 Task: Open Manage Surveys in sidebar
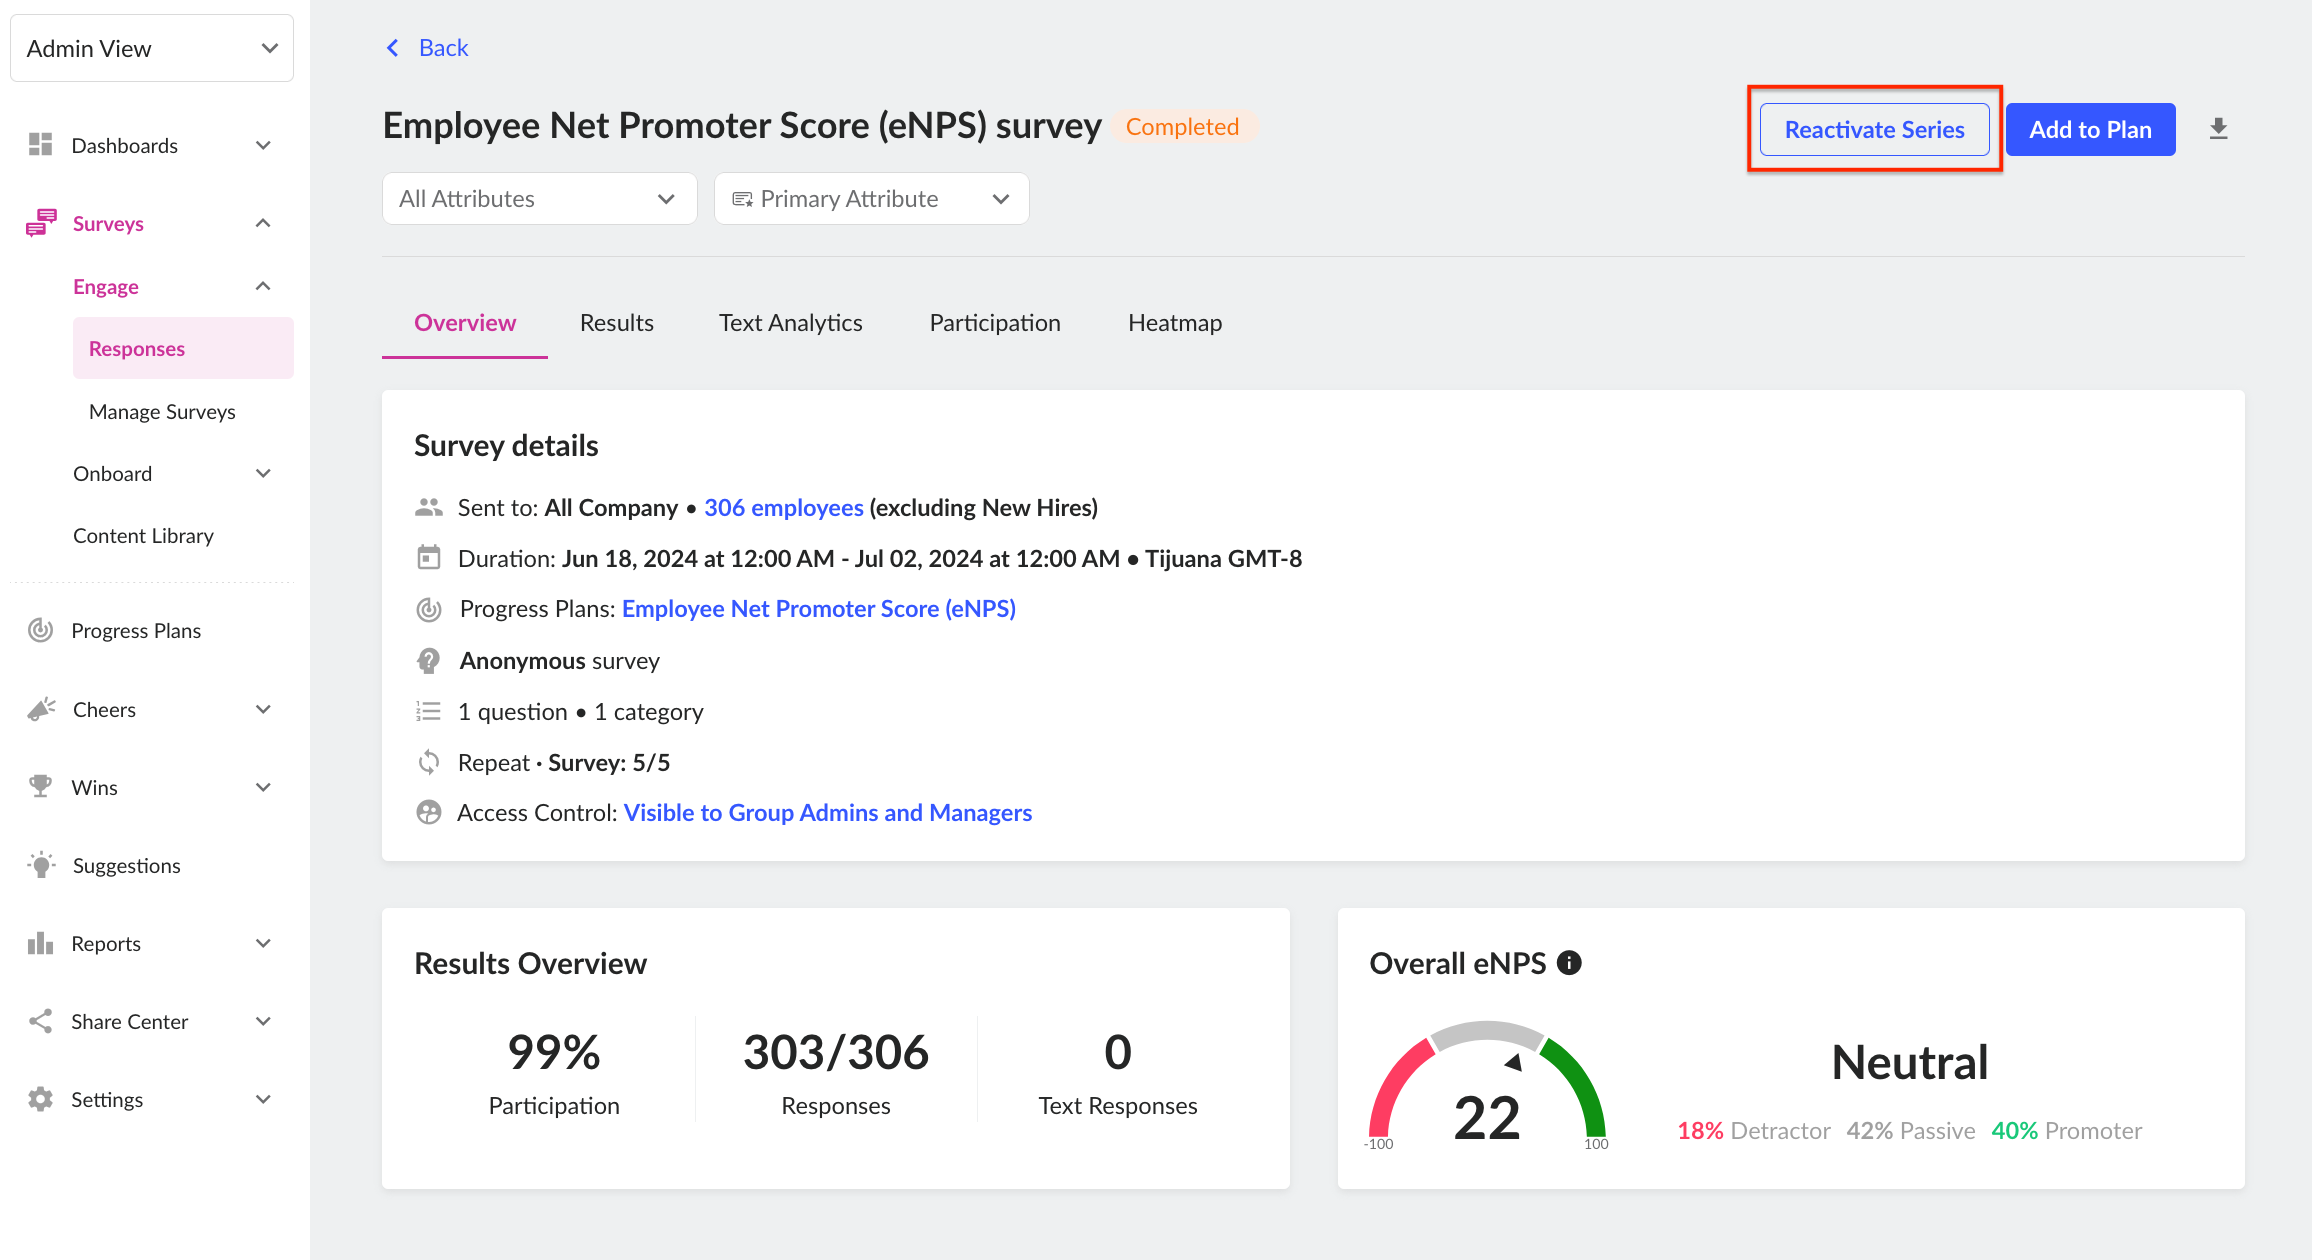162,411
